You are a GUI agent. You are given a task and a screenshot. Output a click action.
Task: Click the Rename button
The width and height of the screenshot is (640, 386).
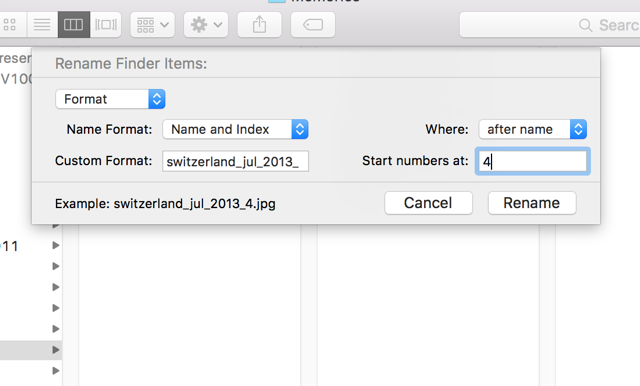[x=532, y=203]
